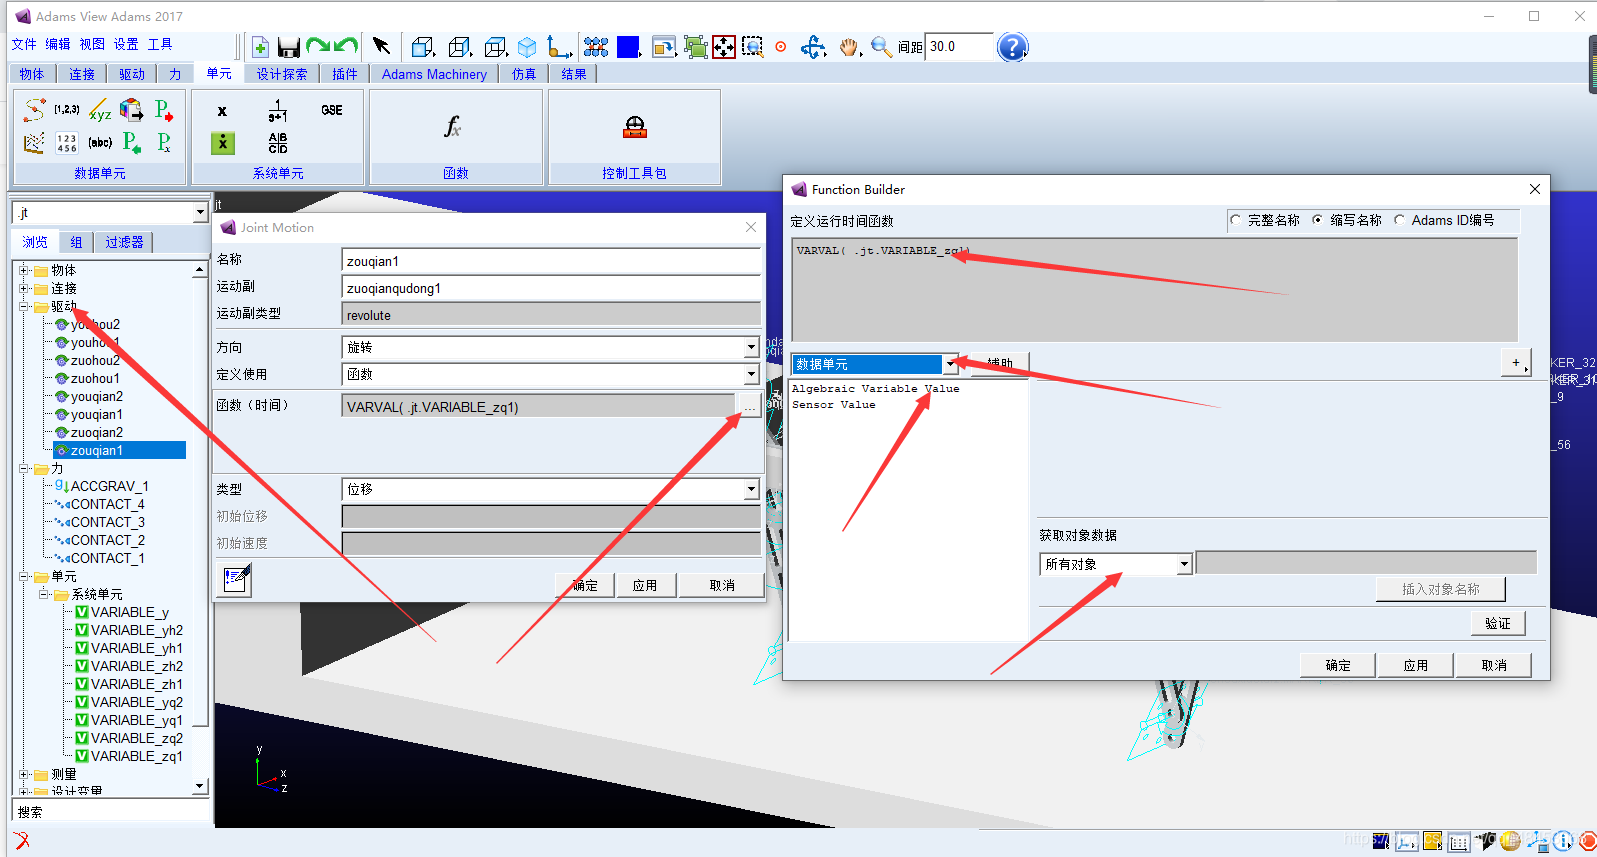Open help with the blue question mark

(x=1013, y=47)
